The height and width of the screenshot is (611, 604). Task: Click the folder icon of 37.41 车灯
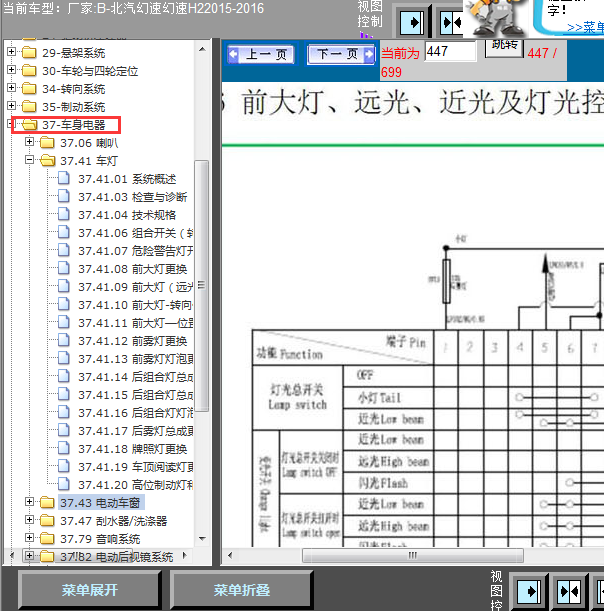(48, 160)
